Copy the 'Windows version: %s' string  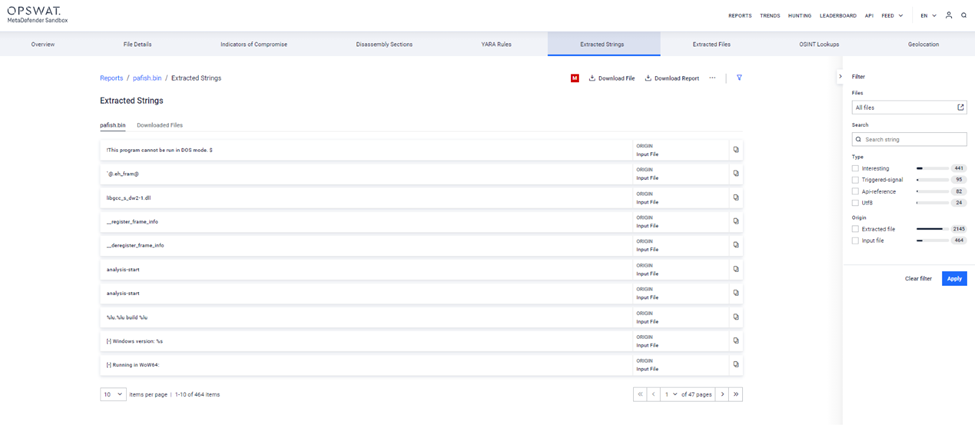736,341
